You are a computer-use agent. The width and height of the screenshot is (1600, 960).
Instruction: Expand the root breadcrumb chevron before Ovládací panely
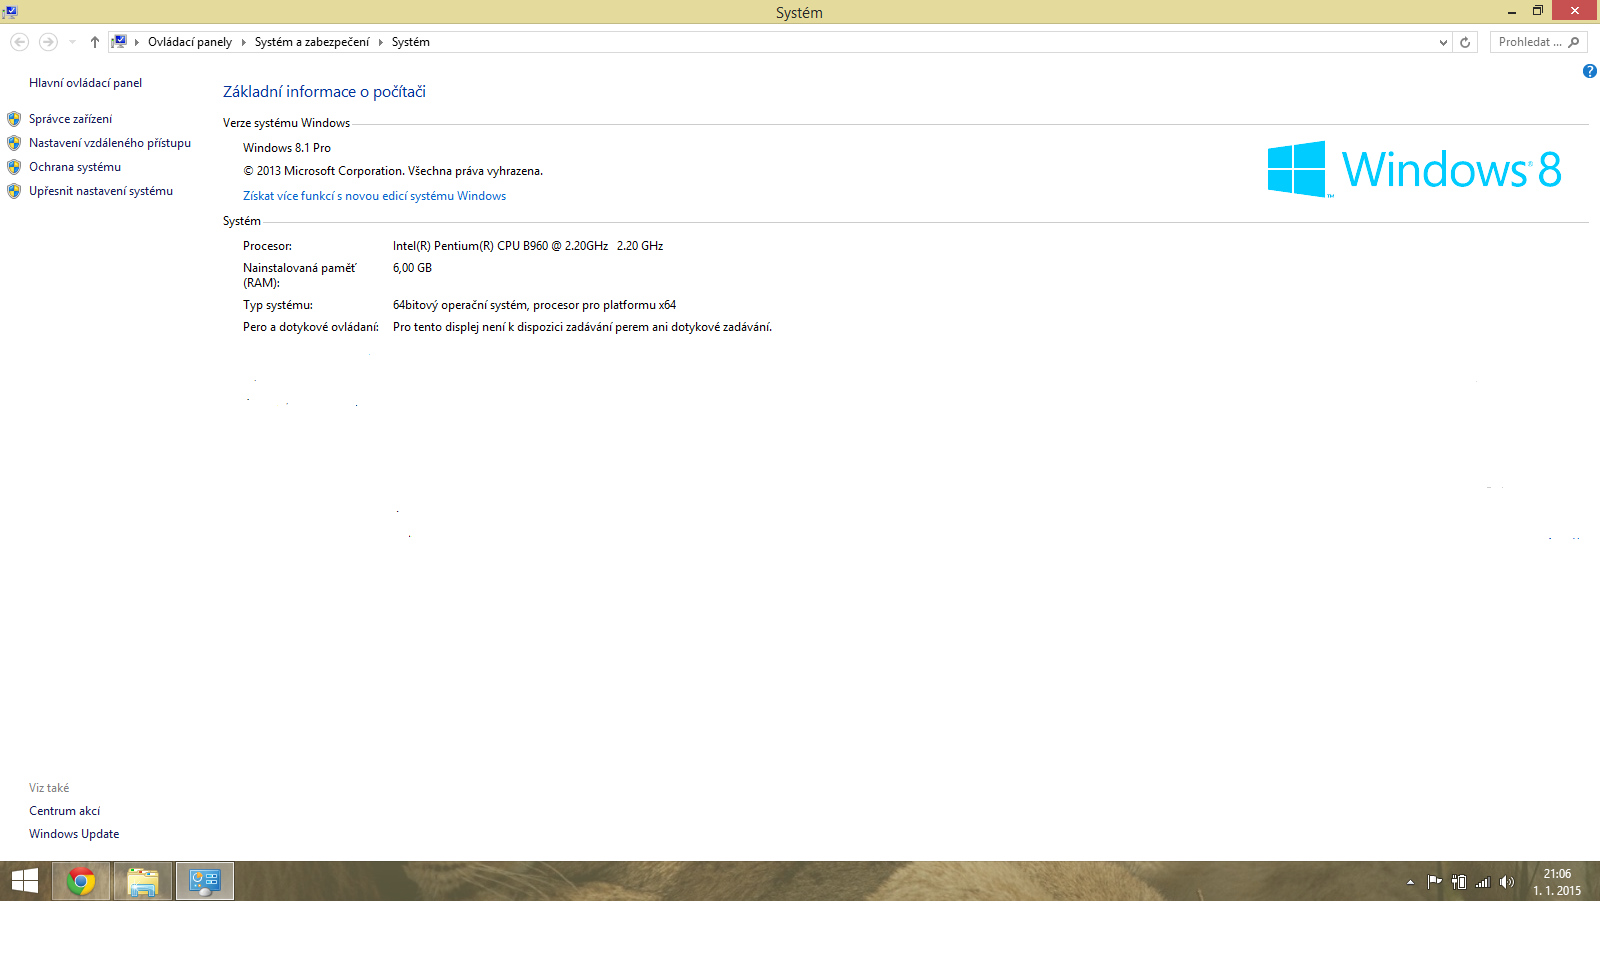click(137, 42)
